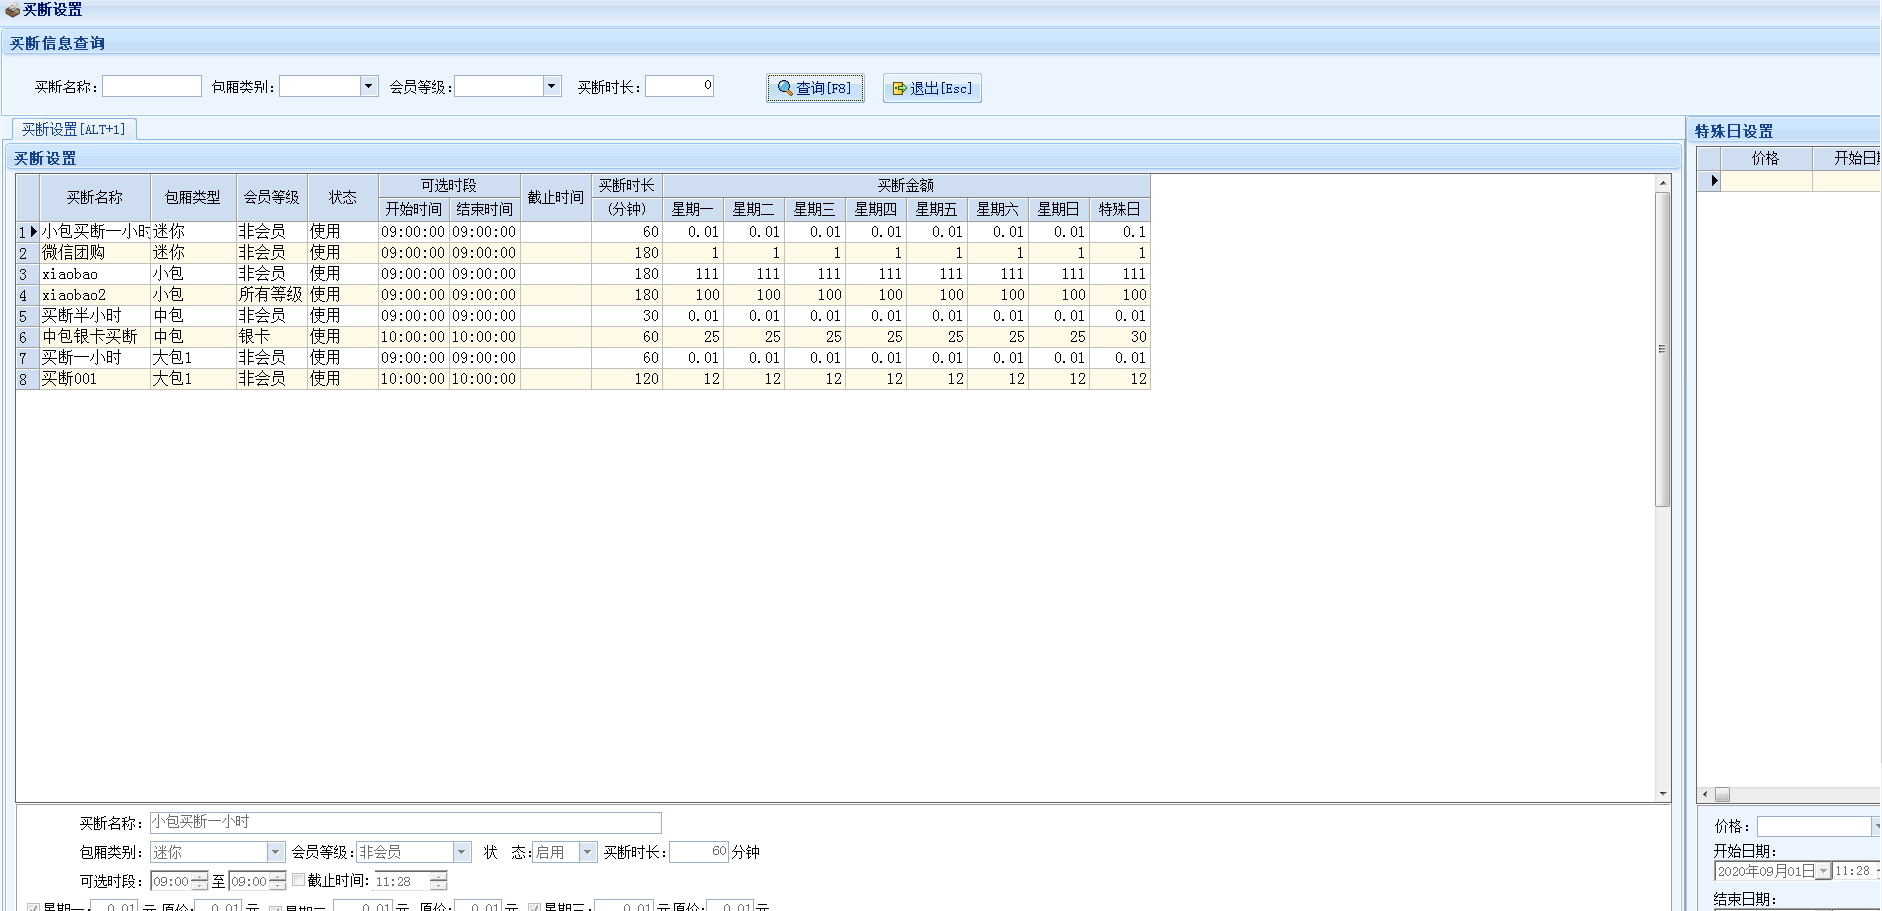Expand the 包厢类别 dropdown showing 迷你
The width and height of the screenshot is (1882, 911).
coord(276,852)
